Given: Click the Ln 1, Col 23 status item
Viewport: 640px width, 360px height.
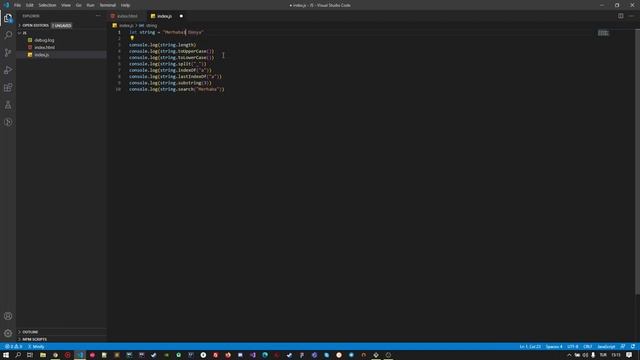Looking at the screenshot, I should click(530, 347).
